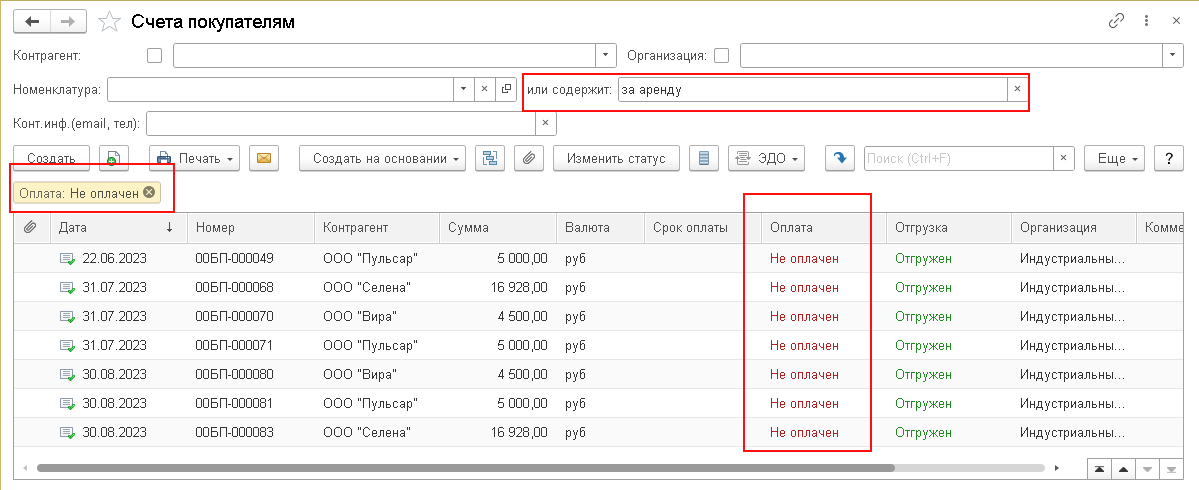The width and height of the screenshot is (1199, 490).
Task: Open the ЭДО dropdown menu
Action: (x=767, y=158)
